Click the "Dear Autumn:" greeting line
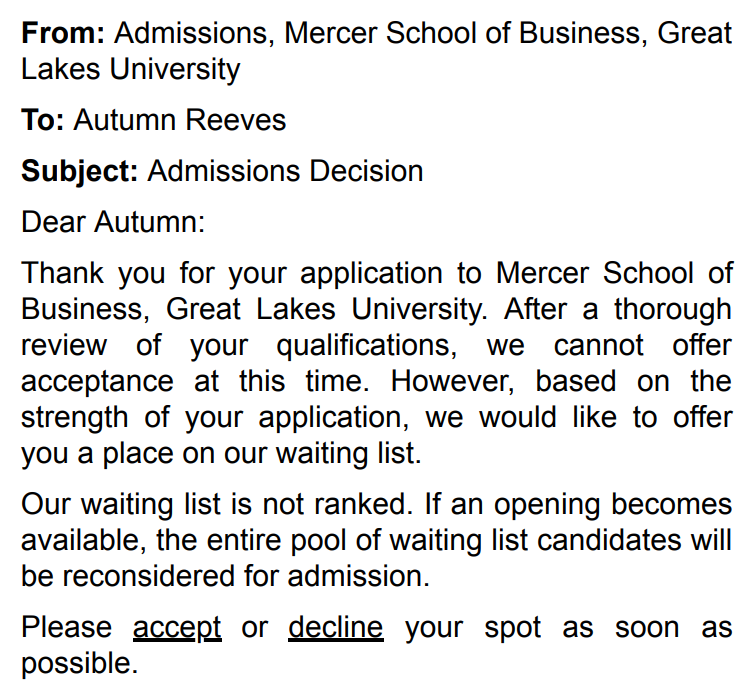 tap(112, 221)
